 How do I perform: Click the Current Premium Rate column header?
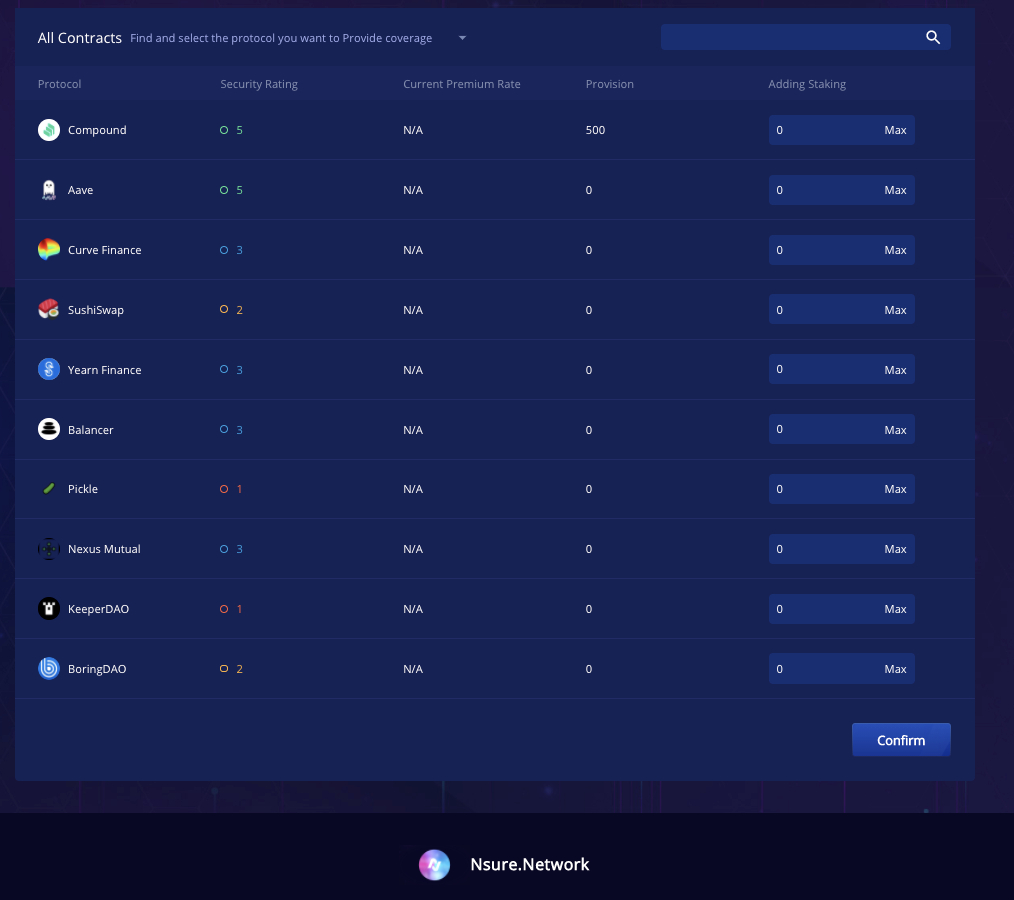[x=462, y=84]
